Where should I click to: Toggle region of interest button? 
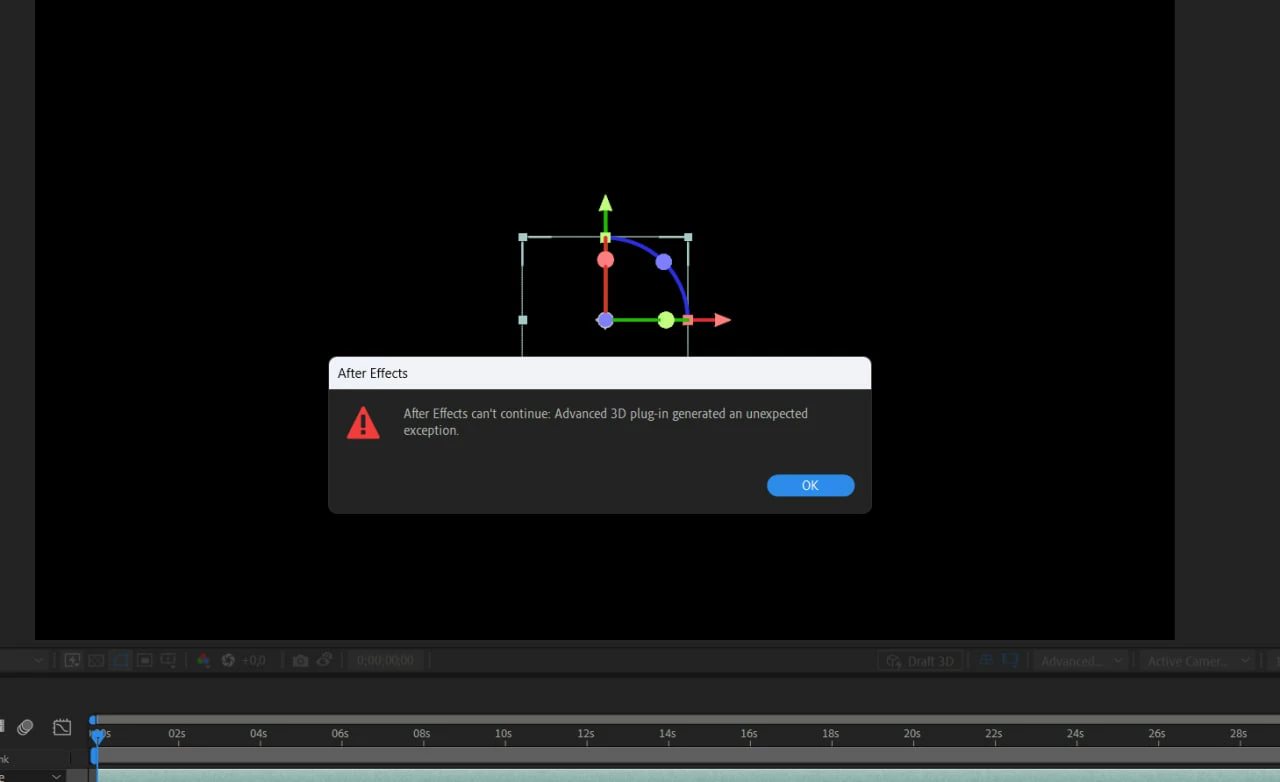(144, 660)
